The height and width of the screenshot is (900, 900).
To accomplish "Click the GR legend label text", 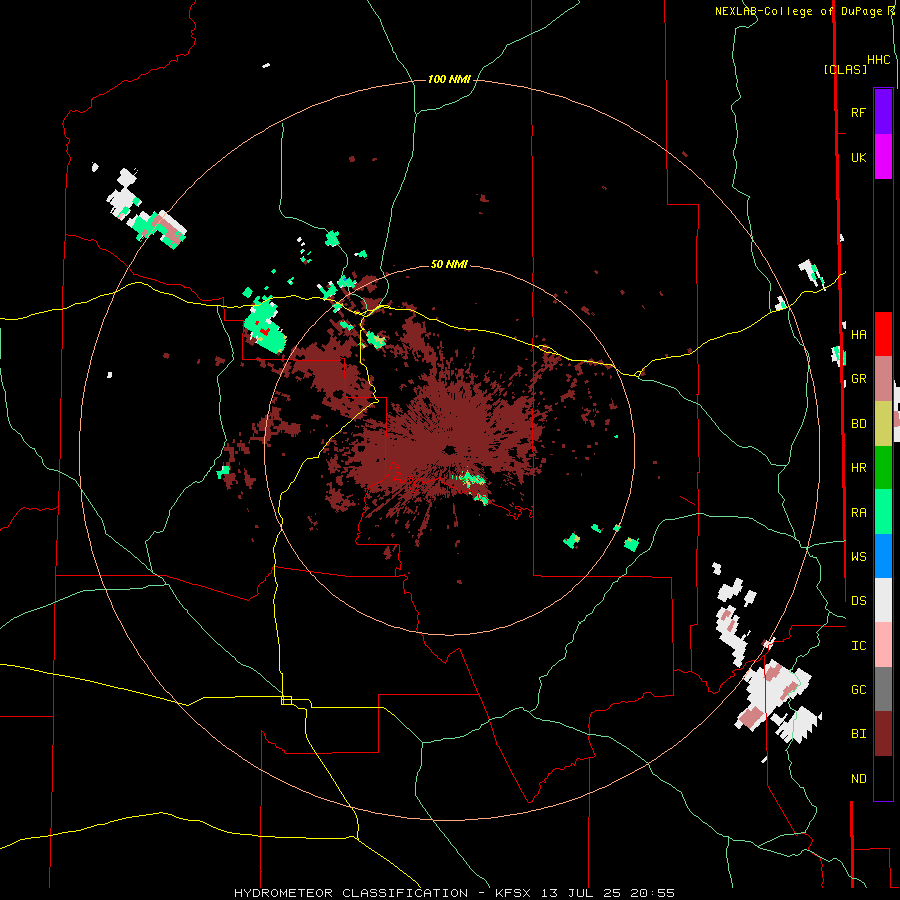I will click(858, 379).
